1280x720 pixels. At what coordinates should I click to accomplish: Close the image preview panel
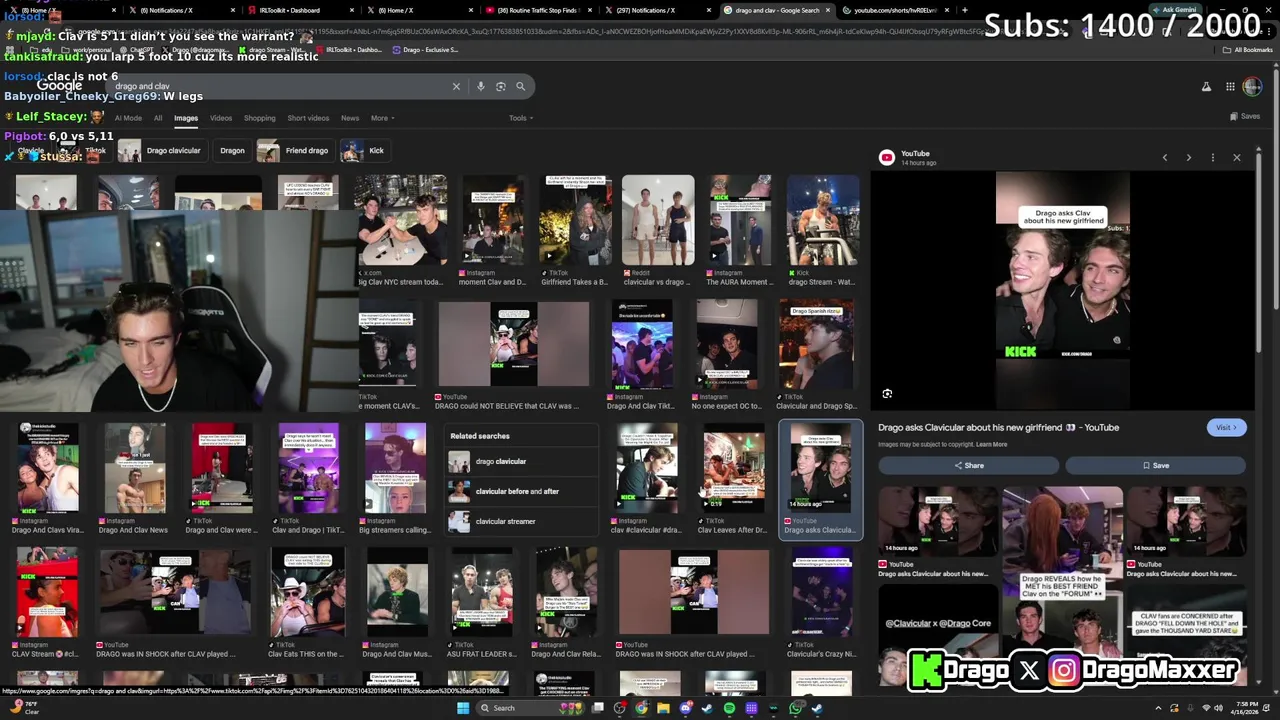pos(1237,157)
